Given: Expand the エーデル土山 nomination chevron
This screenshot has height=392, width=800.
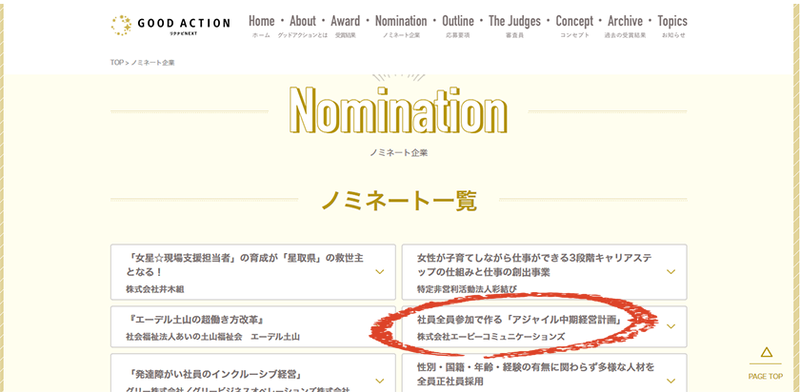Looking at the screenshot, I should 380,327.
